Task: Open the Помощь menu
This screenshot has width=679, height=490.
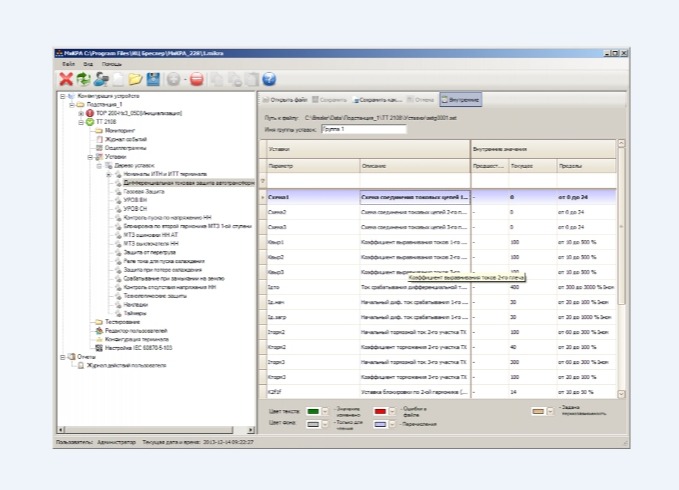Action: click(111, 64)
